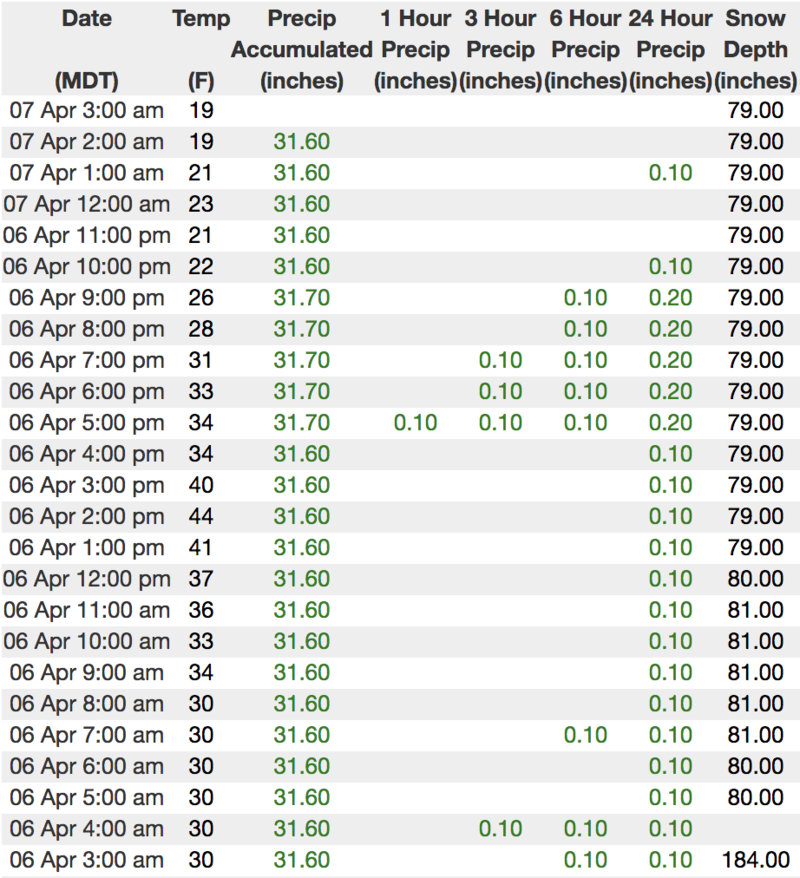The height and width of the screenshot is (878, 800).
Task: Select the only 1 Hour Precip 0.10 value
Action: [x=415, y=422]
